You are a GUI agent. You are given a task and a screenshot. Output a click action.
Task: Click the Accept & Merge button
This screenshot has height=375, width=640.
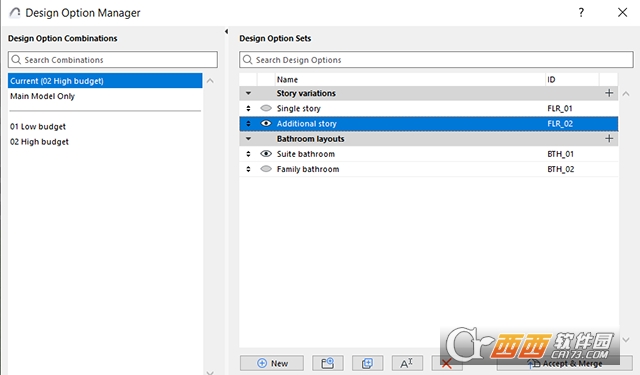[564, 363]
